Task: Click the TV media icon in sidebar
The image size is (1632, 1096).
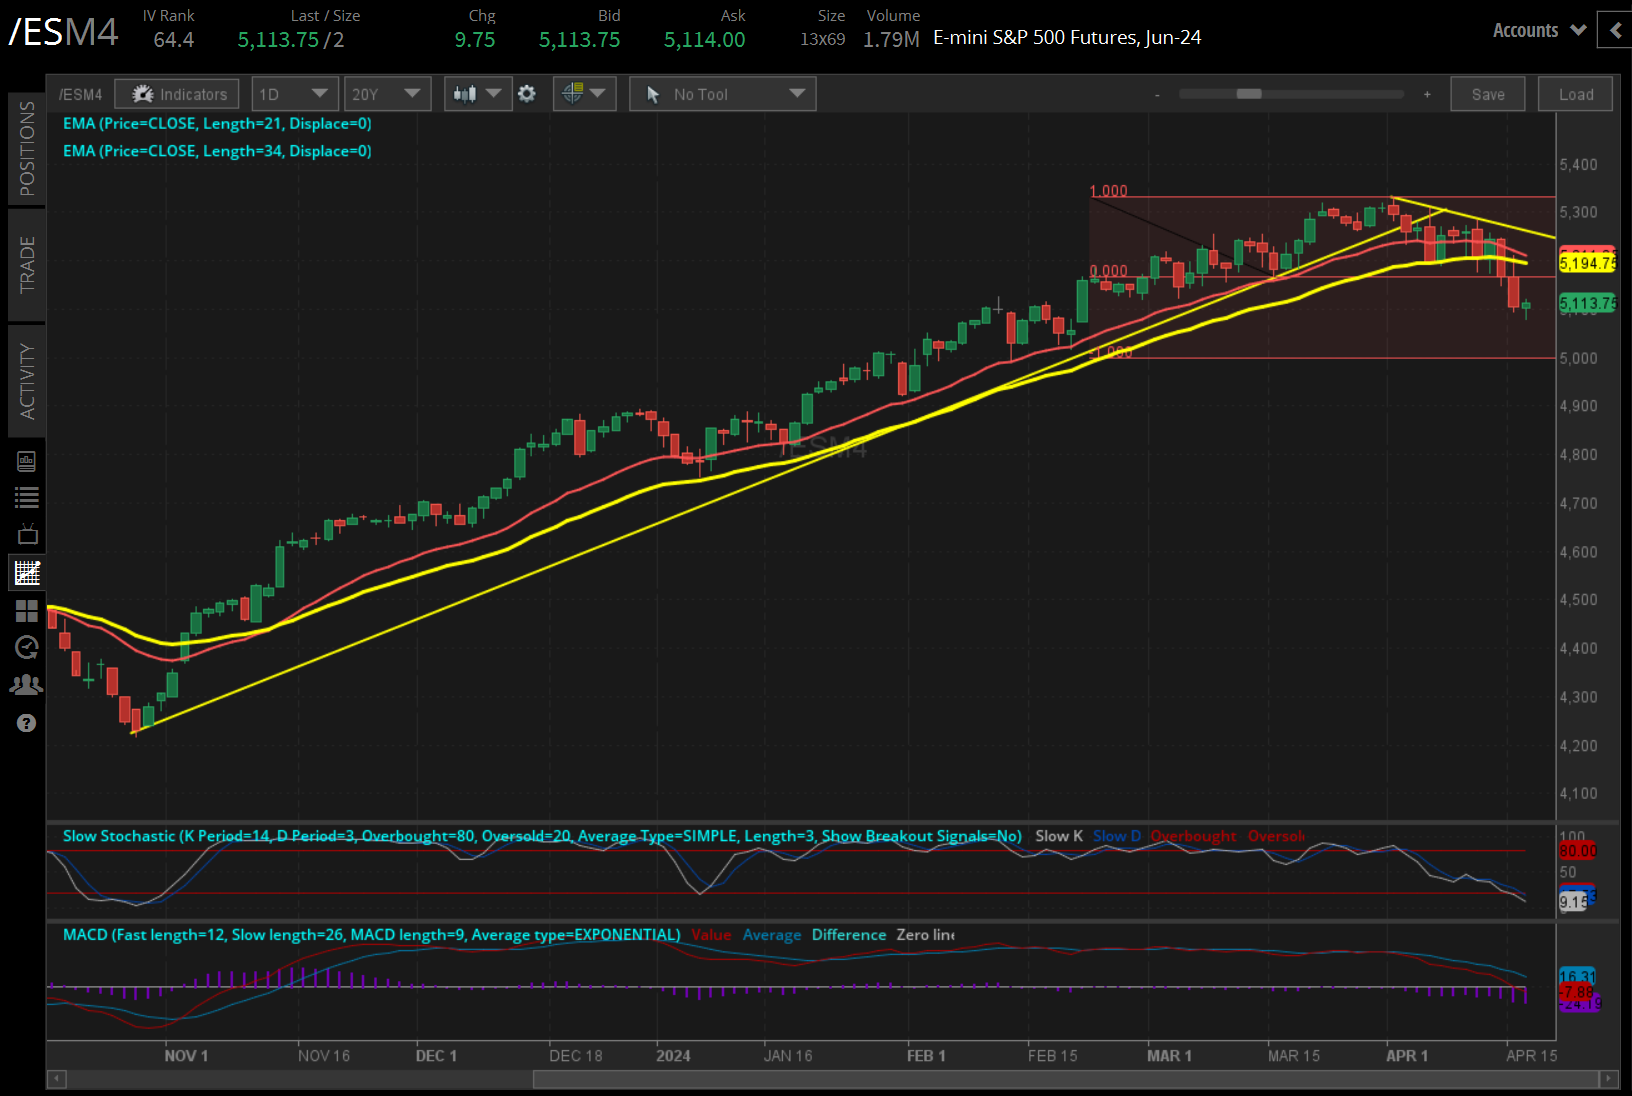Action: click(27, 533)
